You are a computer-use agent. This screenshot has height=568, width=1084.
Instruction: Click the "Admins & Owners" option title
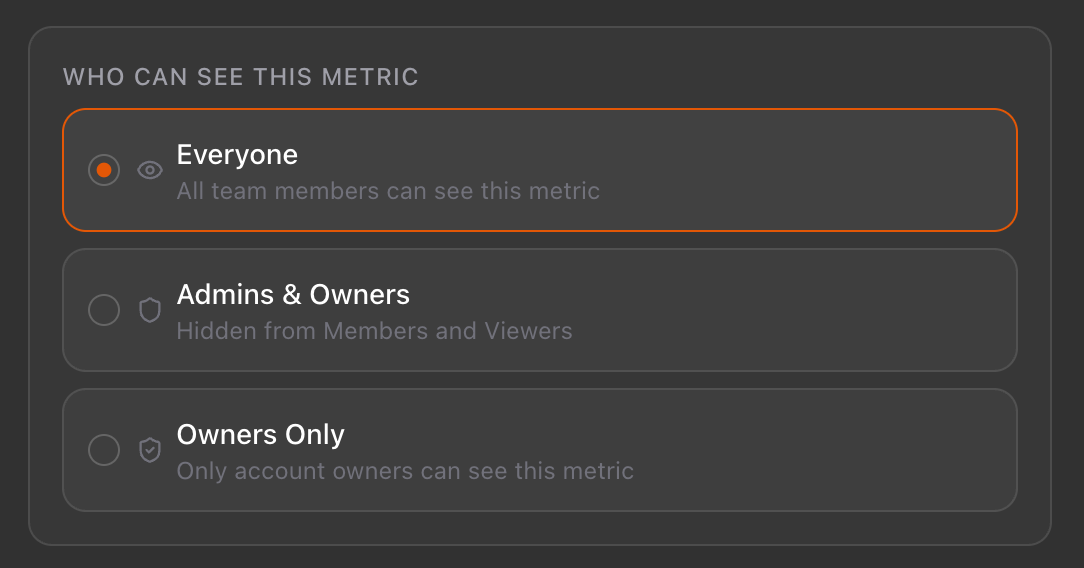[x=293, y=295]
